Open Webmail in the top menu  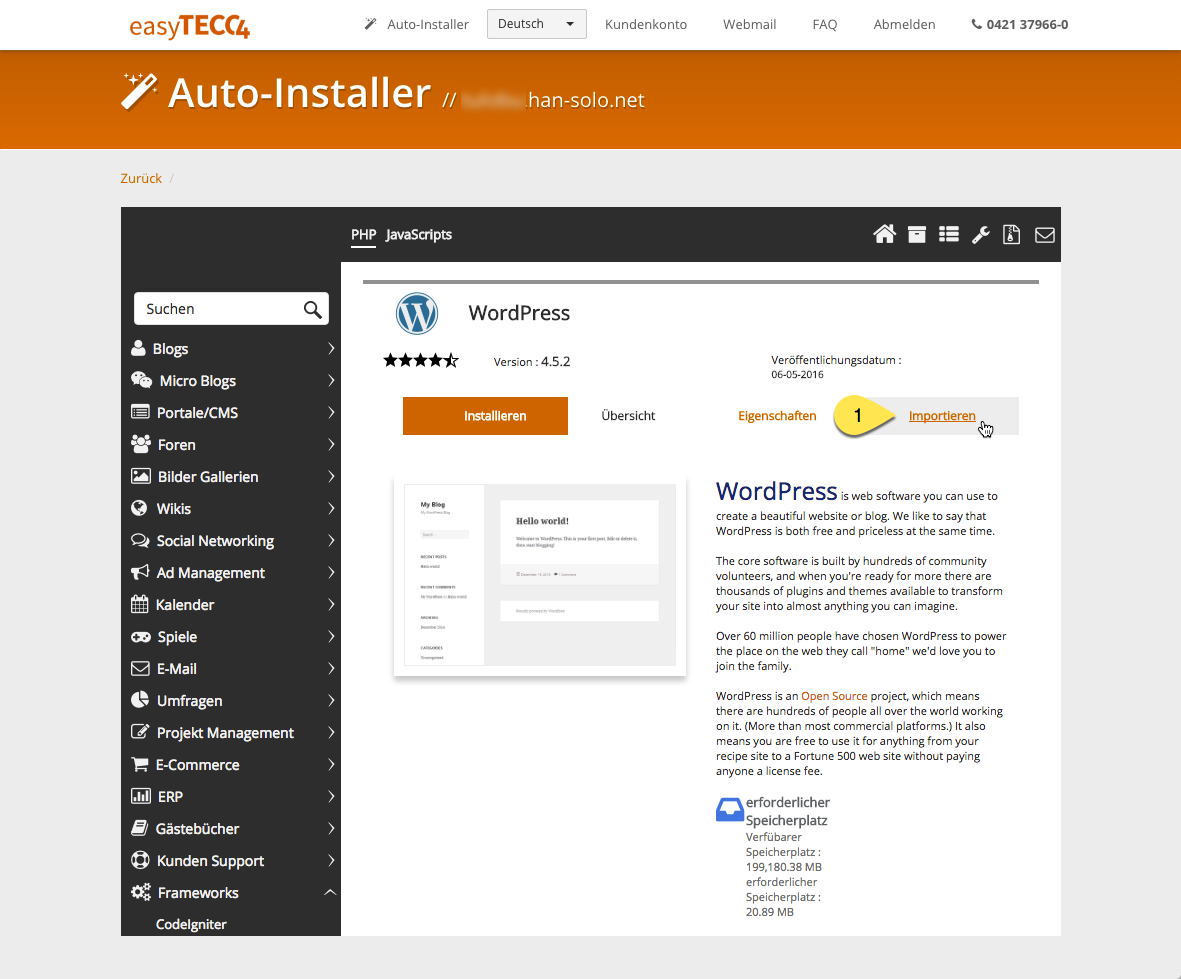tap(749, 24)
